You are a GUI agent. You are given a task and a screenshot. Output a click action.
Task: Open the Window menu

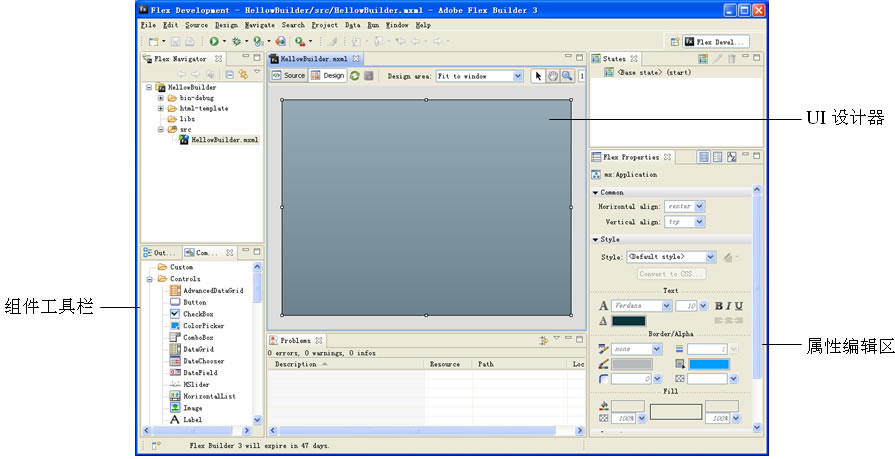point(397,25)
